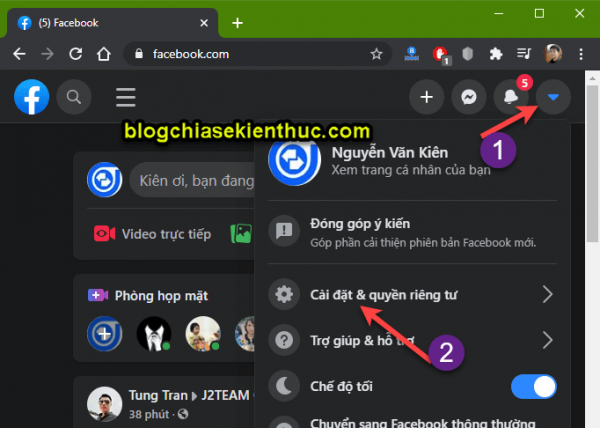Screen dimensions: 600x428
Task: Select the (5) Facebook tab
Action: click(112, 23)
